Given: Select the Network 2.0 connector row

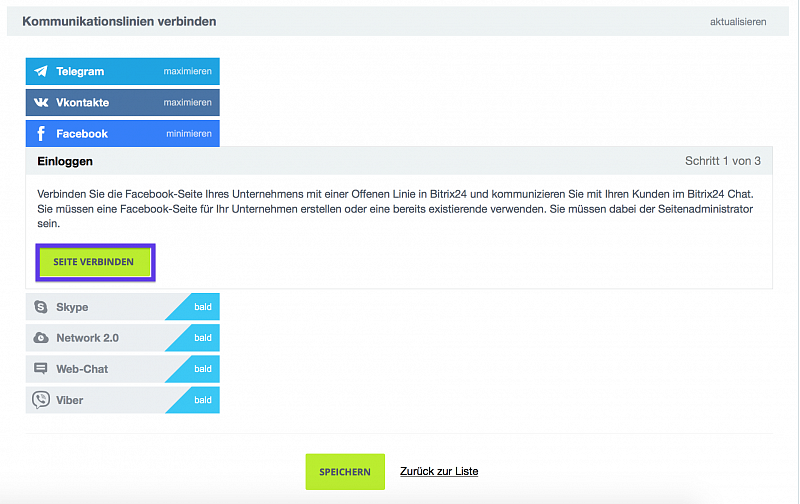Looking at the screenshot, I should 122,338.
